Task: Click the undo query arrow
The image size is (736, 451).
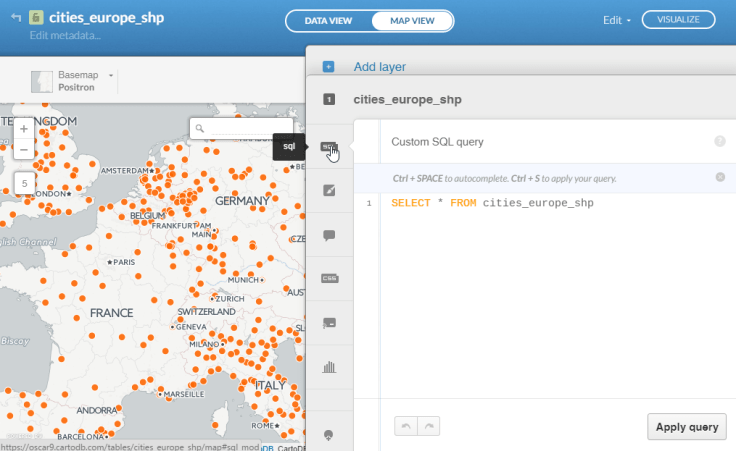Action: (x=406, y=426)
